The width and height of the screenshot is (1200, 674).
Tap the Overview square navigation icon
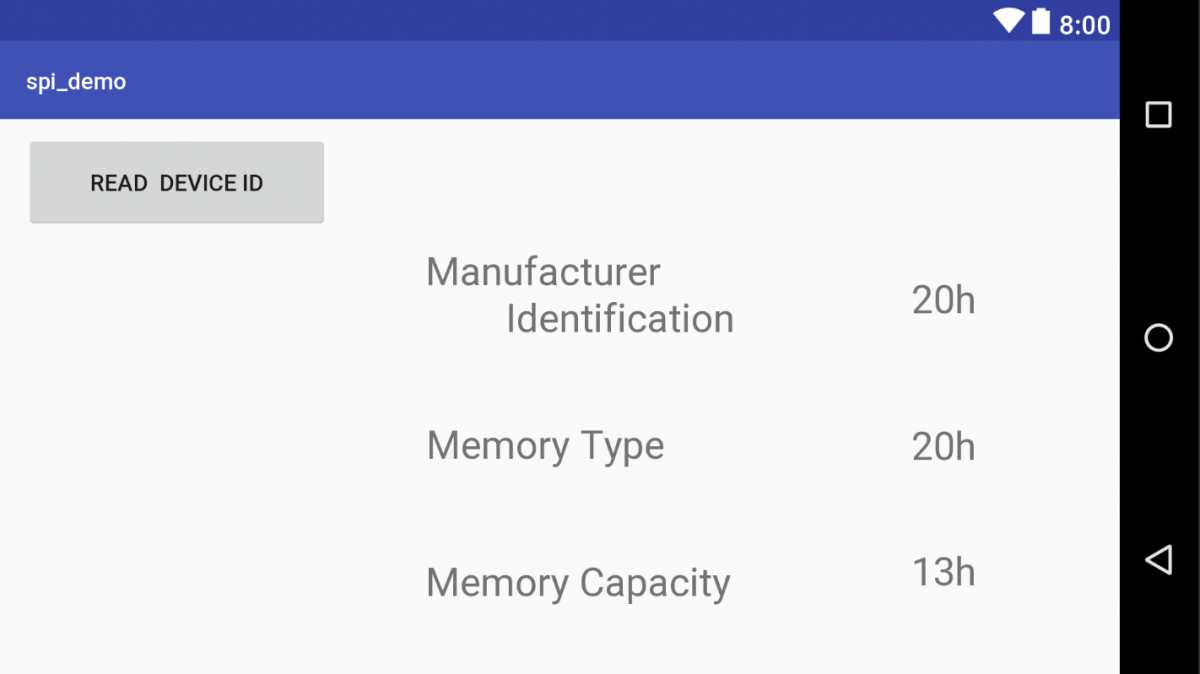coord(1158,114)
